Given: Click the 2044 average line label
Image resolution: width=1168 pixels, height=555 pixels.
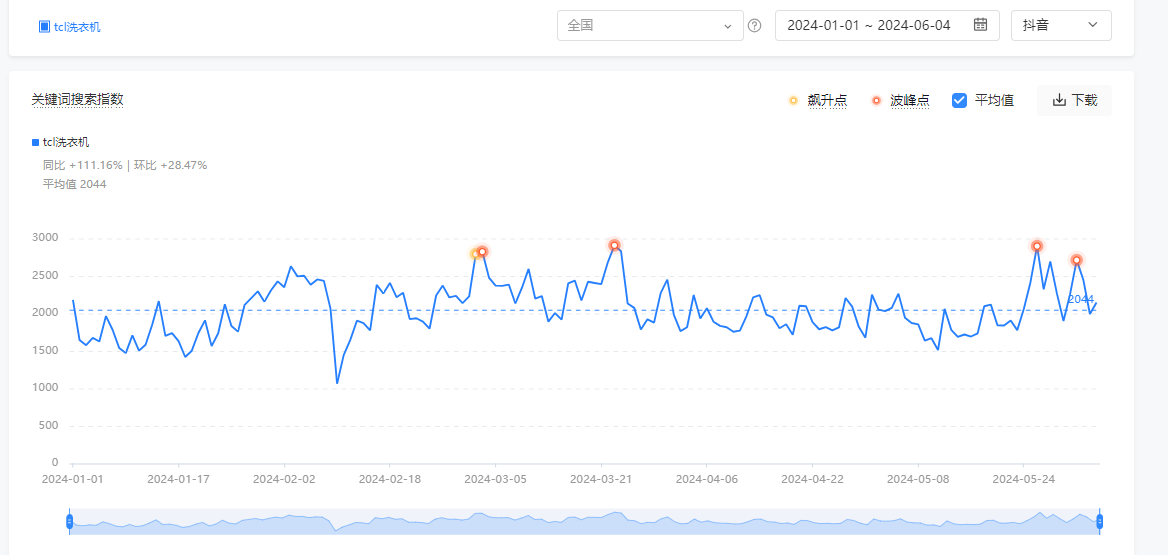Looking at the screenshot, I should [x=1081, y=299].
